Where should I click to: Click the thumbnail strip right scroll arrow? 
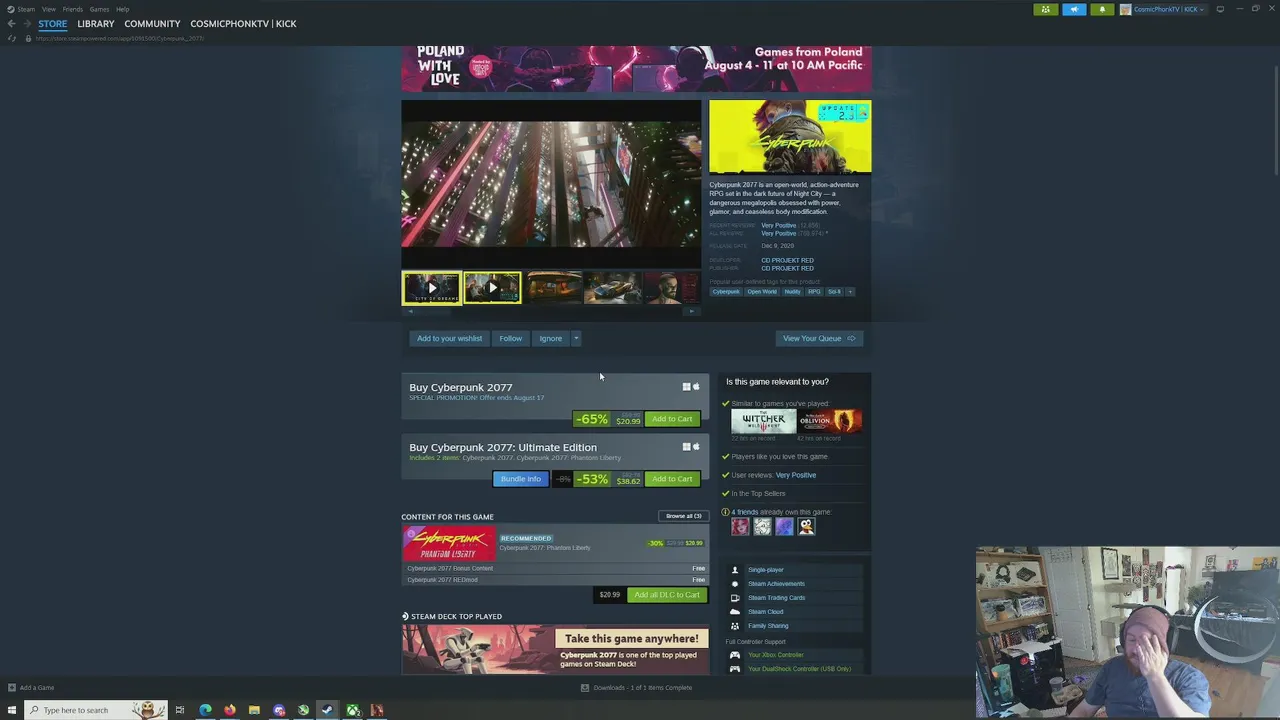point(691,311)
